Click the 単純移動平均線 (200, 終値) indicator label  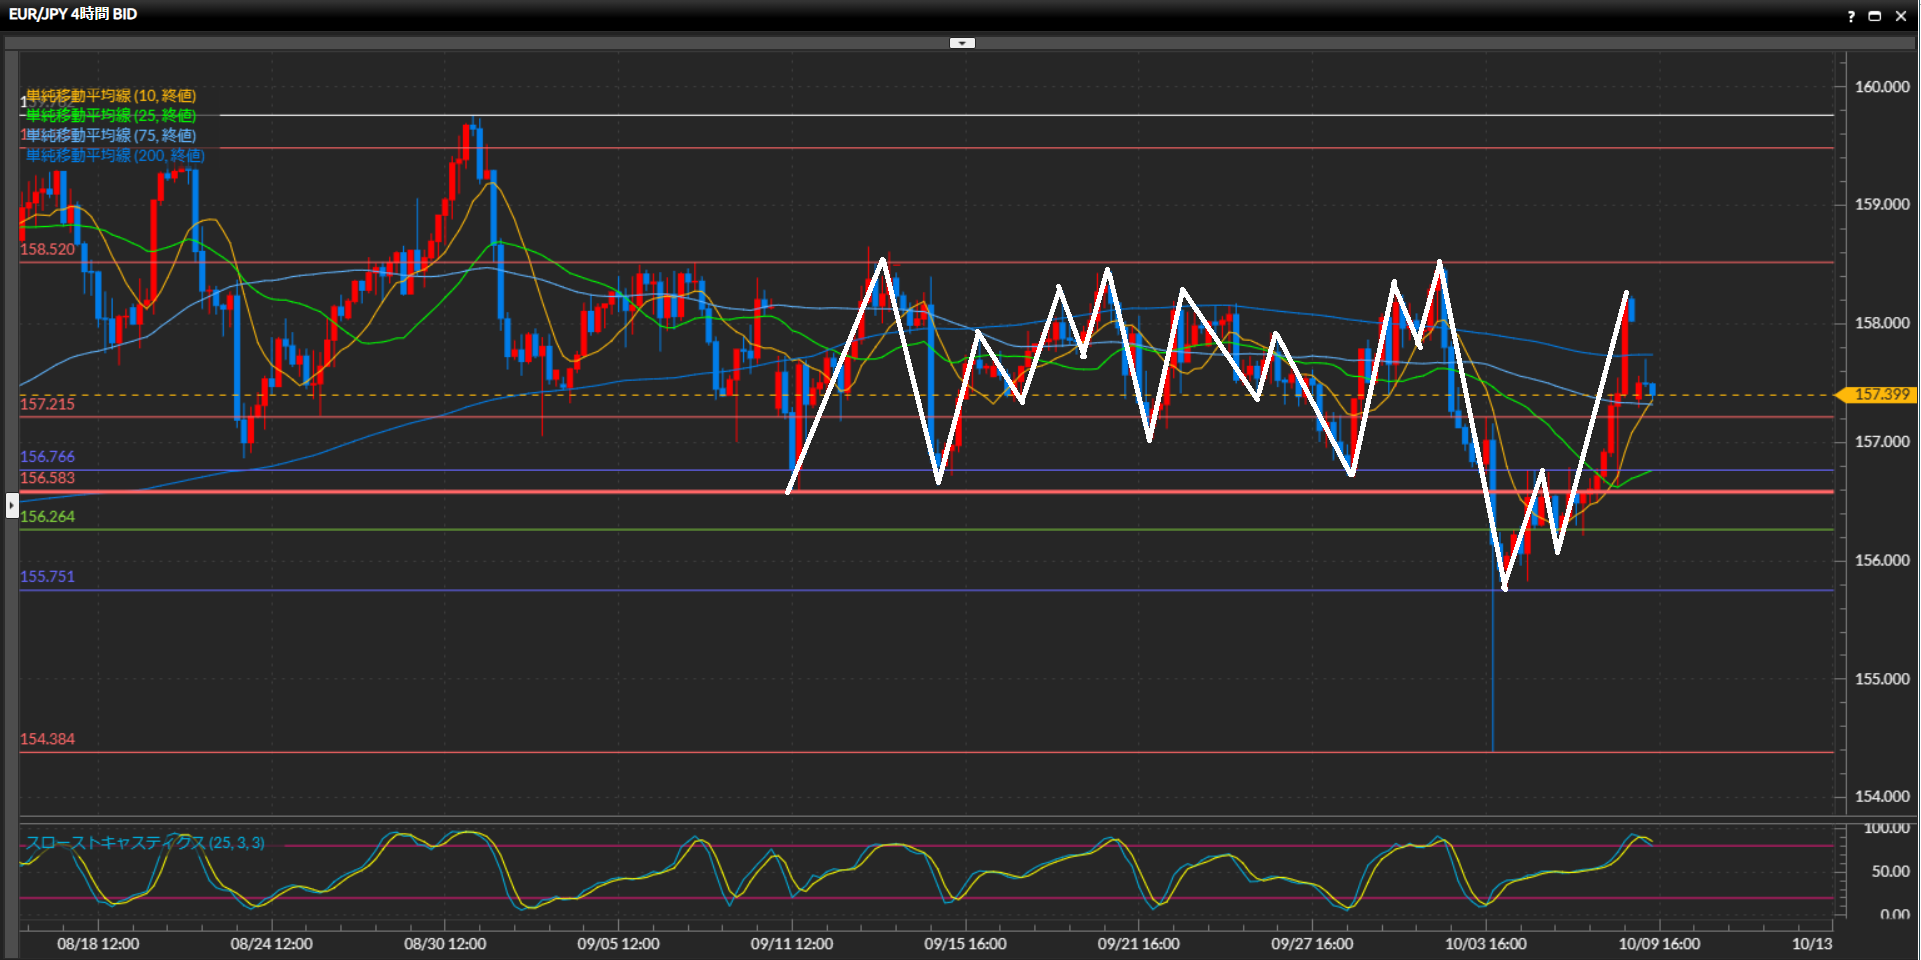115,155
